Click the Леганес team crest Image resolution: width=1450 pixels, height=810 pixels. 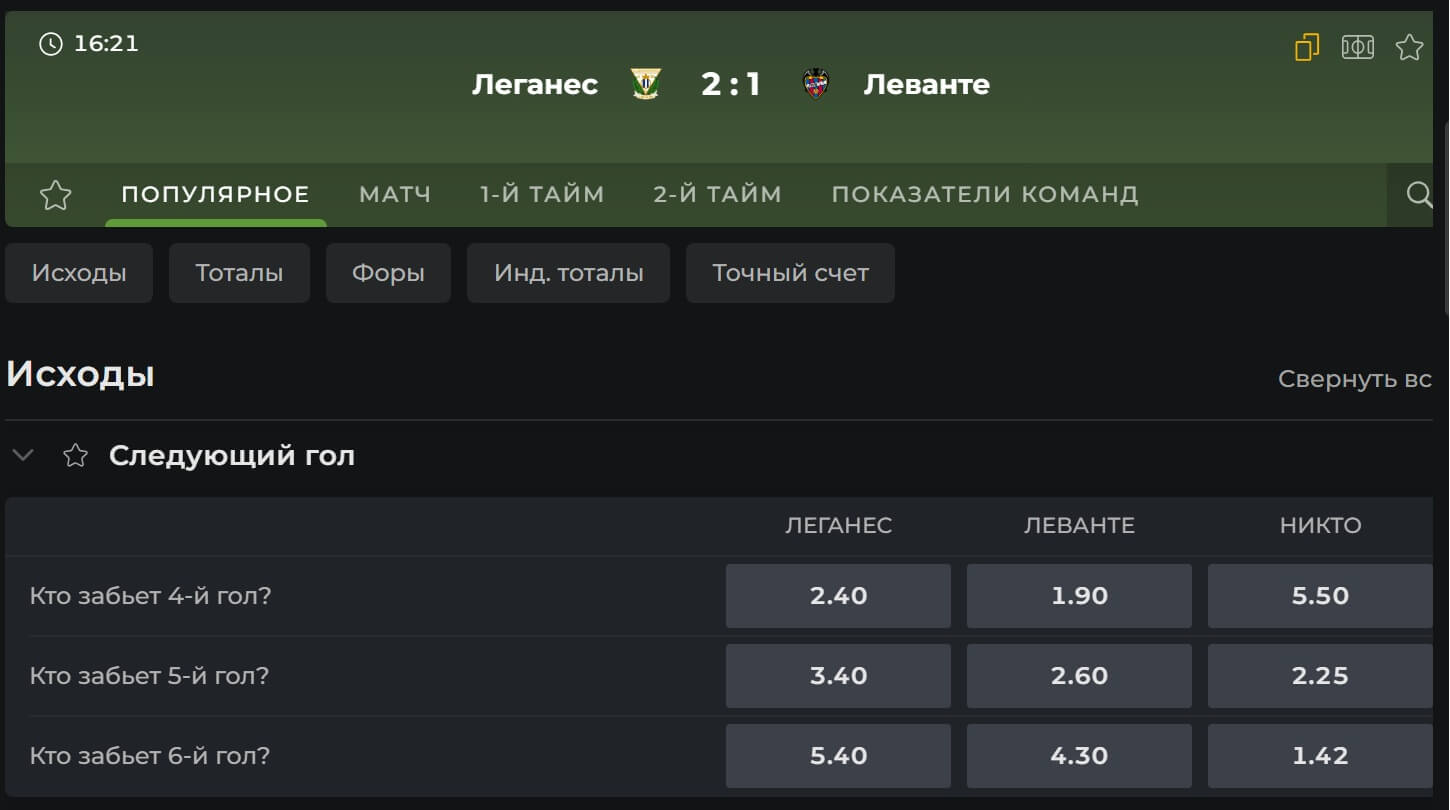point(646,84)
